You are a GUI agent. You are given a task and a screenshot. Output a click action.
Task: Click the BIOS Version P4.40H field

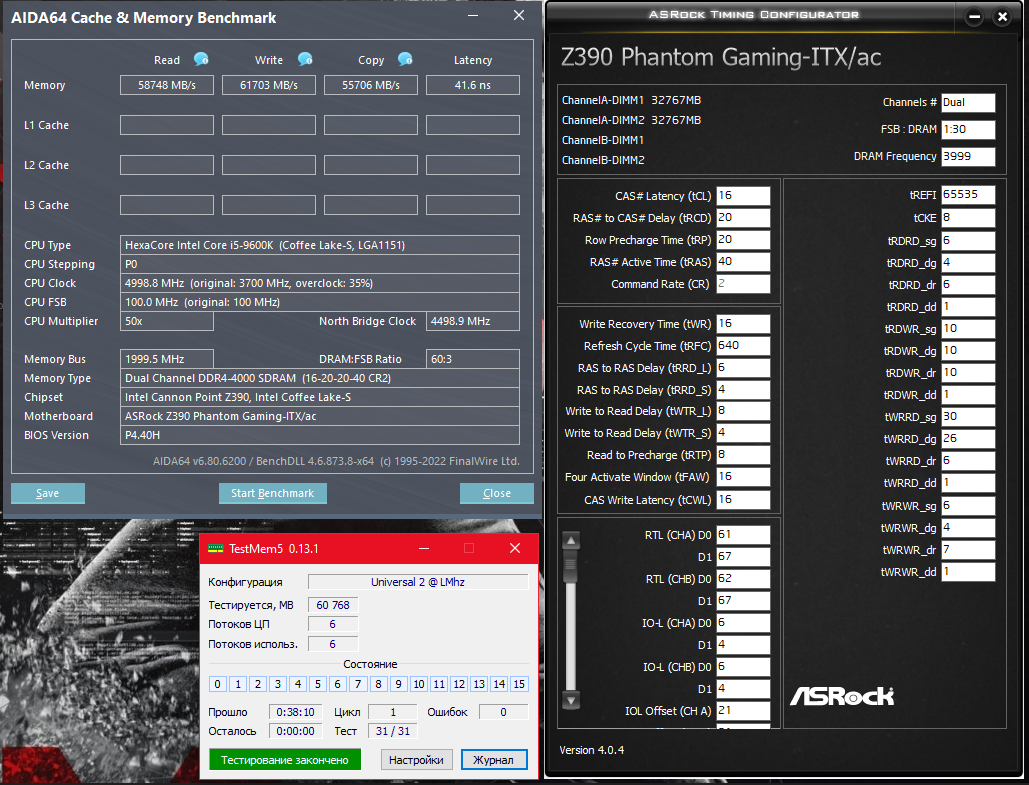pyautogui.click(x=320, y=435)
